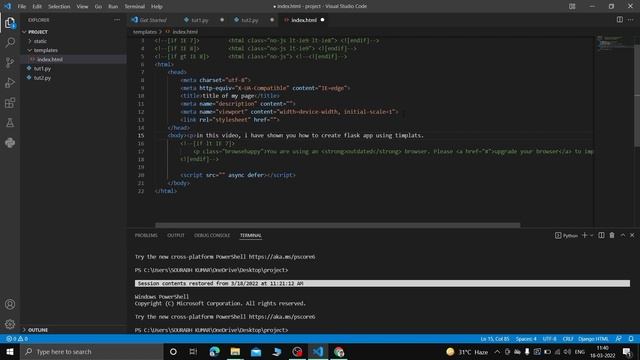Open Microsoft Edge from the taskbar
The height and width of the screenshot is (360, 640).
pos(214,352)
